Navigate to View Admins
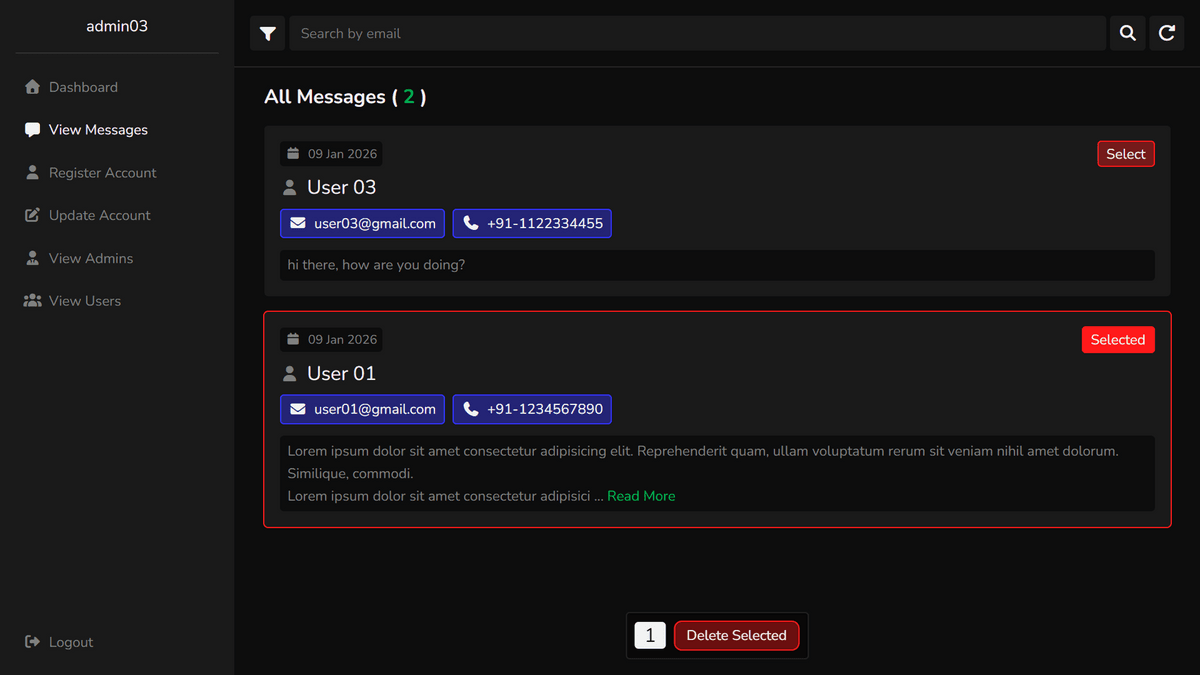1200x675 pixels. 90,258
